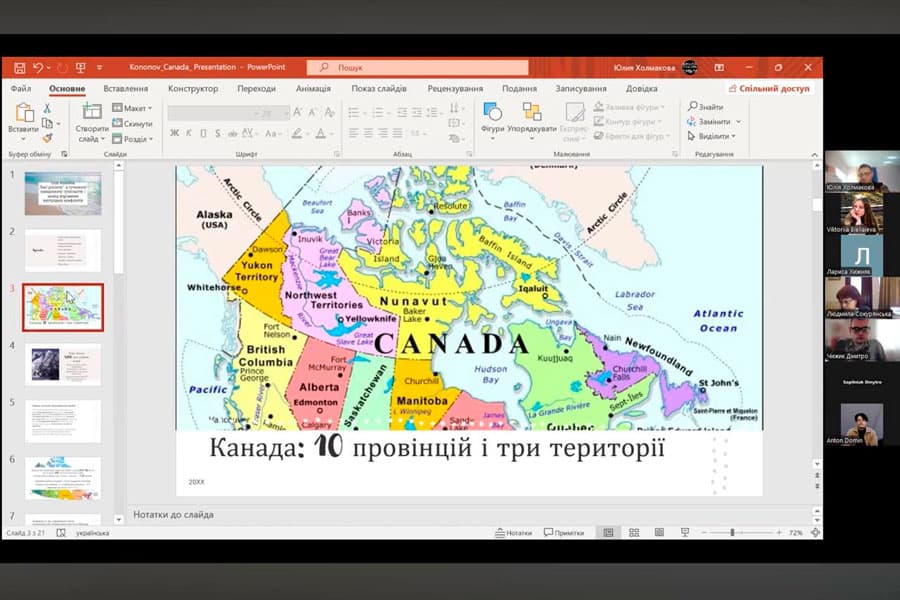This screenshot has width=900, height=600.
Task: Toggle Bold (Ж) formatting
Action: pos(174,133)
